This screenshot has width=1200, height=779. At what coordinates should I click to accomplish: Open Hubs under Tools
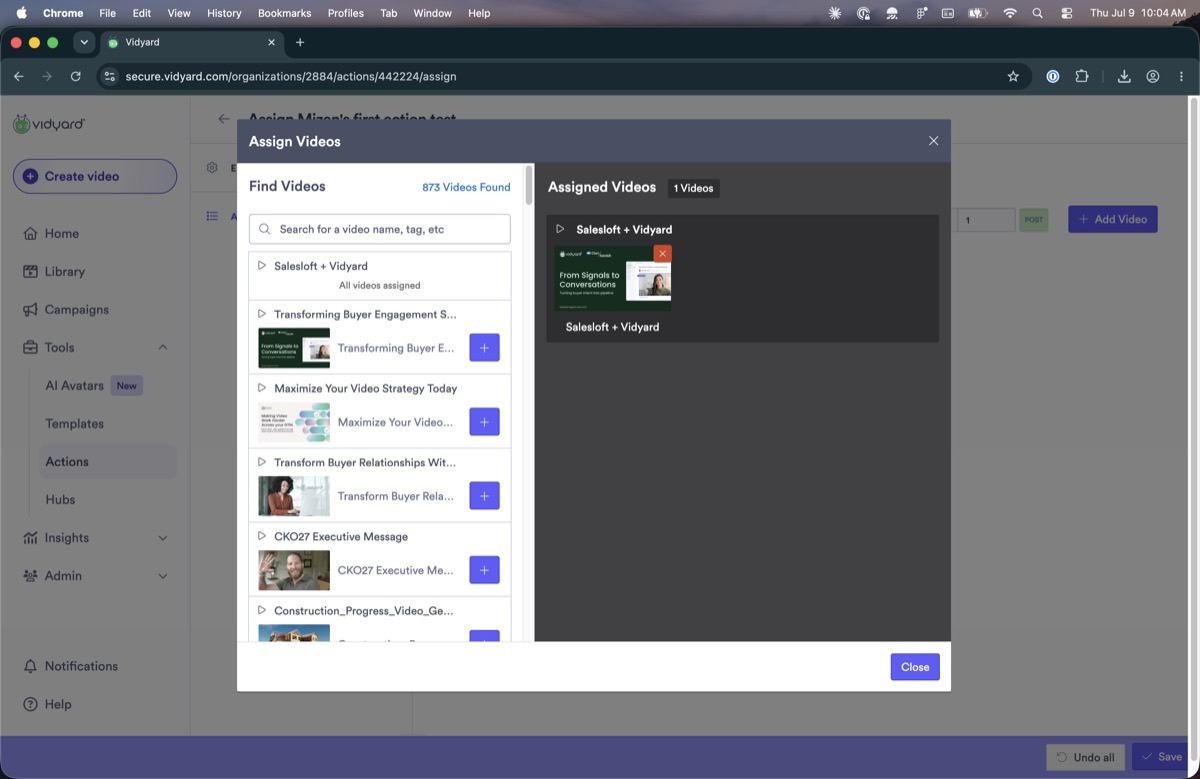[60, 499]
